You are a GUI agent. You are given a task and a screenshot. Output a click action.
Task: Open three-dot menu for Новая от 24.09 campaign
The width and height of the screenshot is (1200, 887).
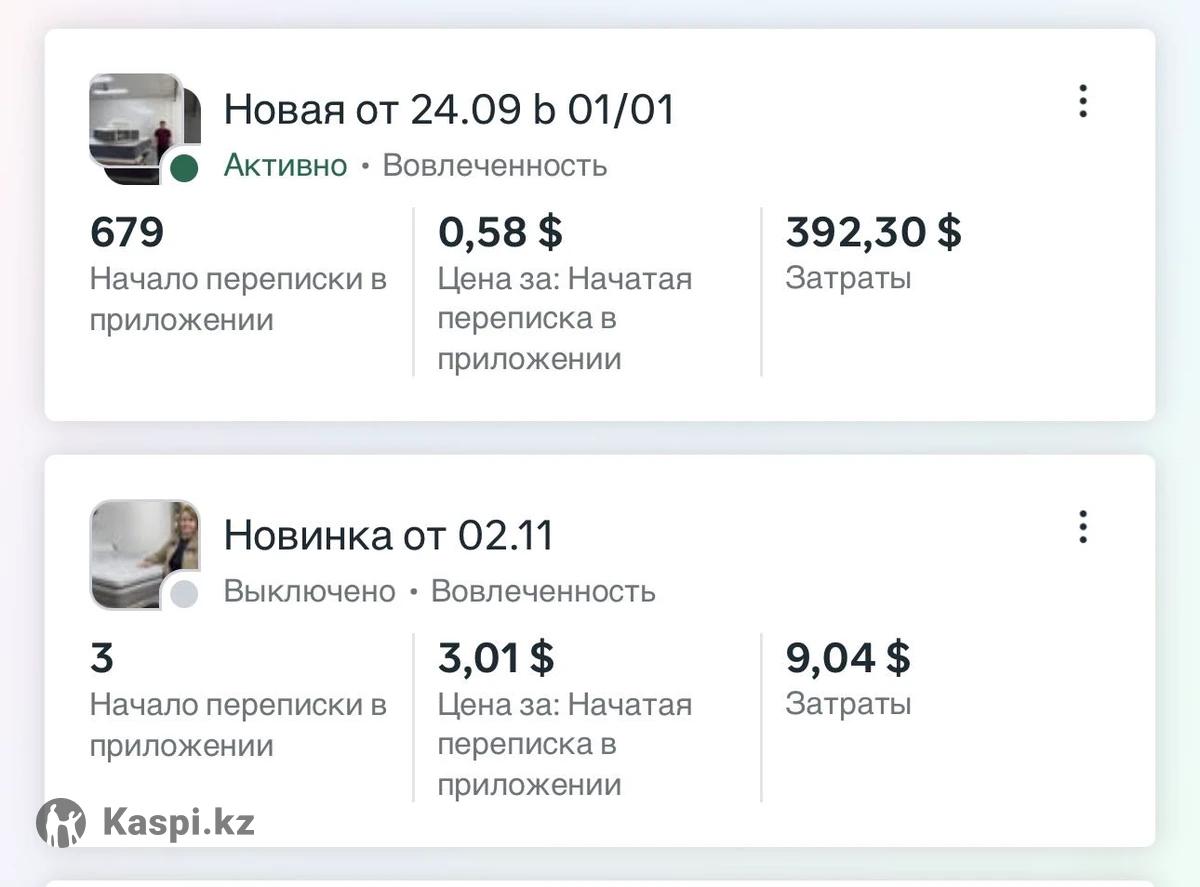1082,101
